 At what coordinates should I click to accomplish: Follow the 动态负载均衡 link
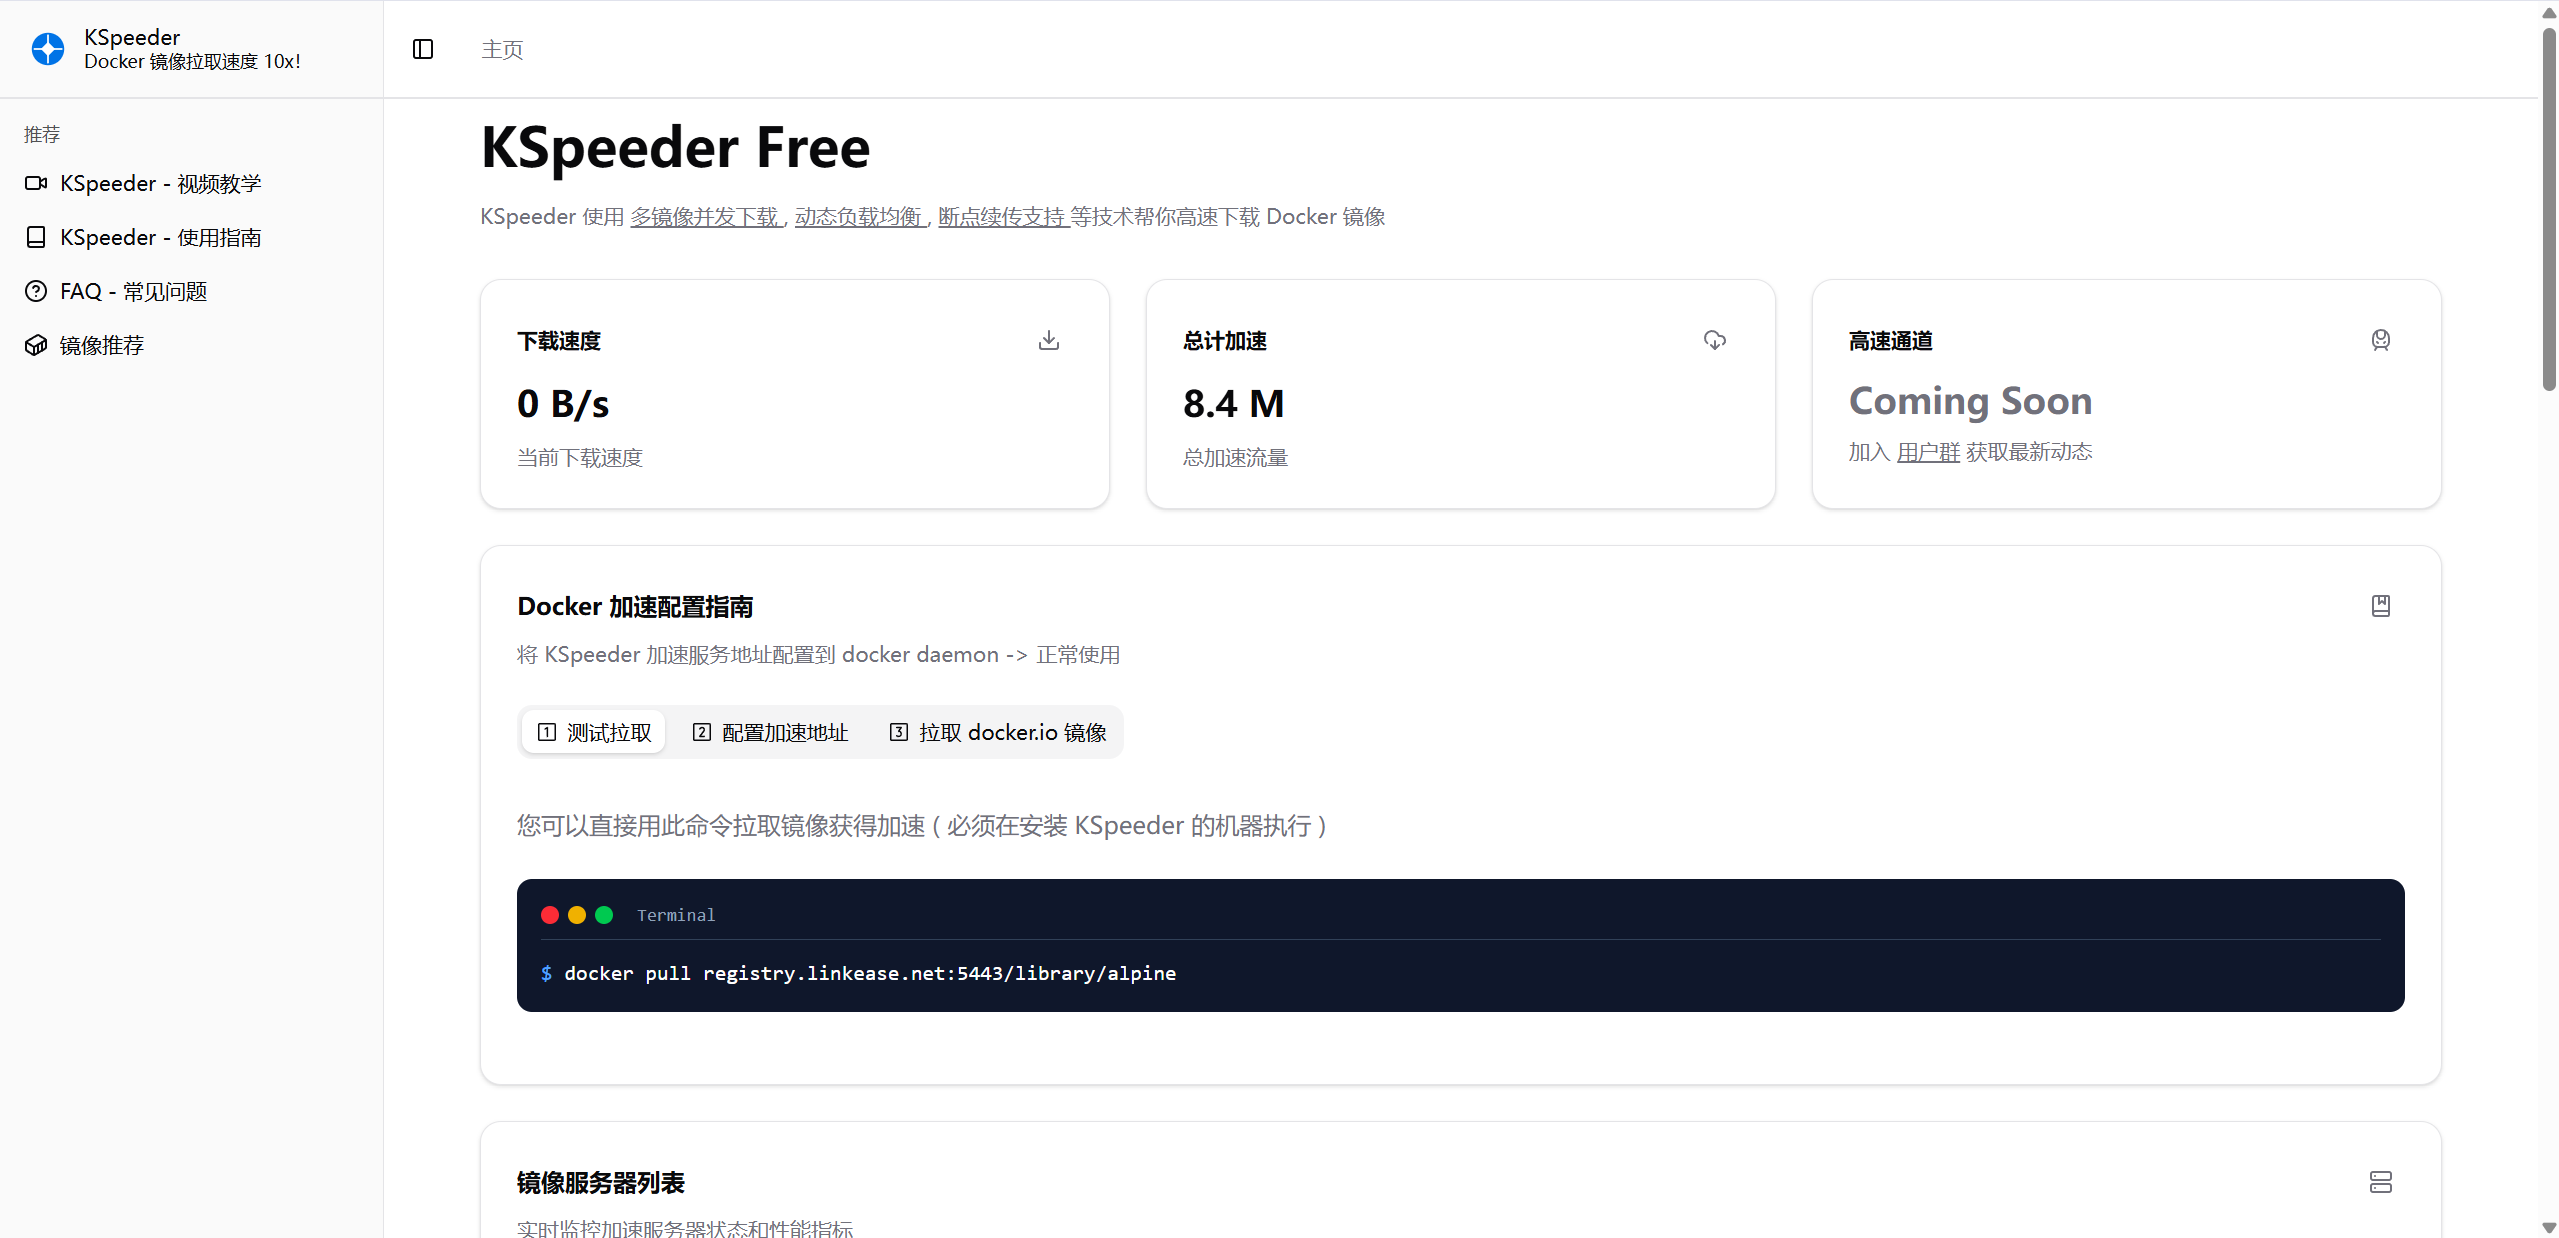point(859,217)
